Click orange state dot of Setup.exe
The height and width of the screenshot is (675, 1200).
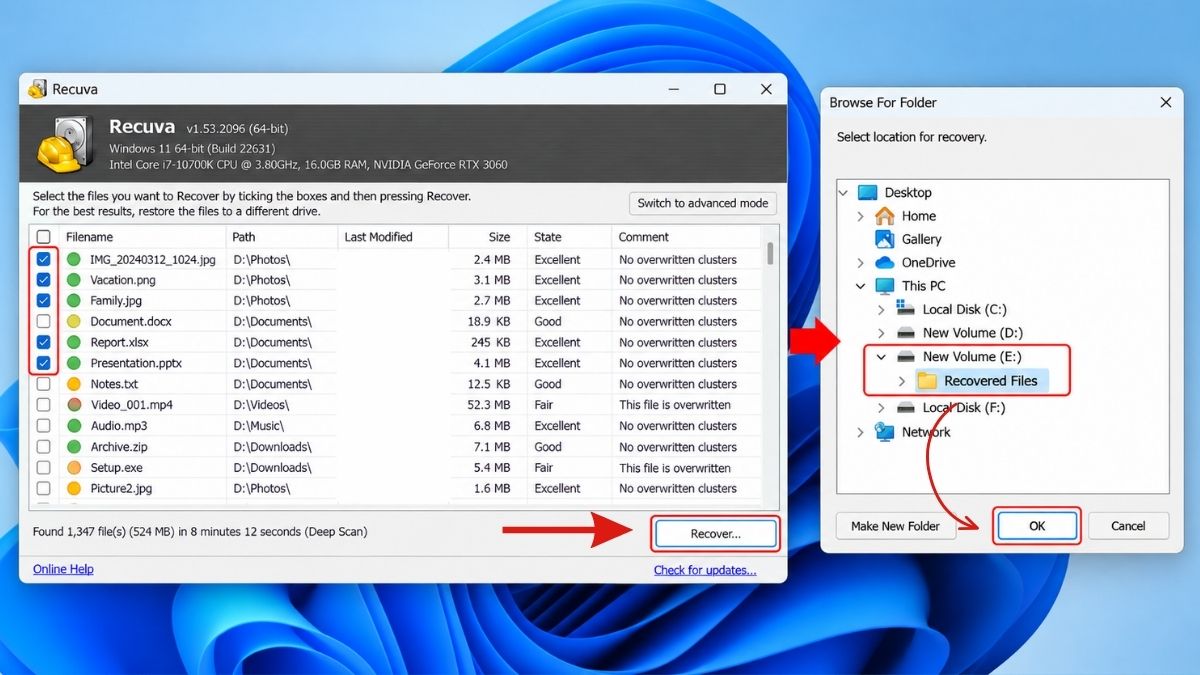point(74,468)
